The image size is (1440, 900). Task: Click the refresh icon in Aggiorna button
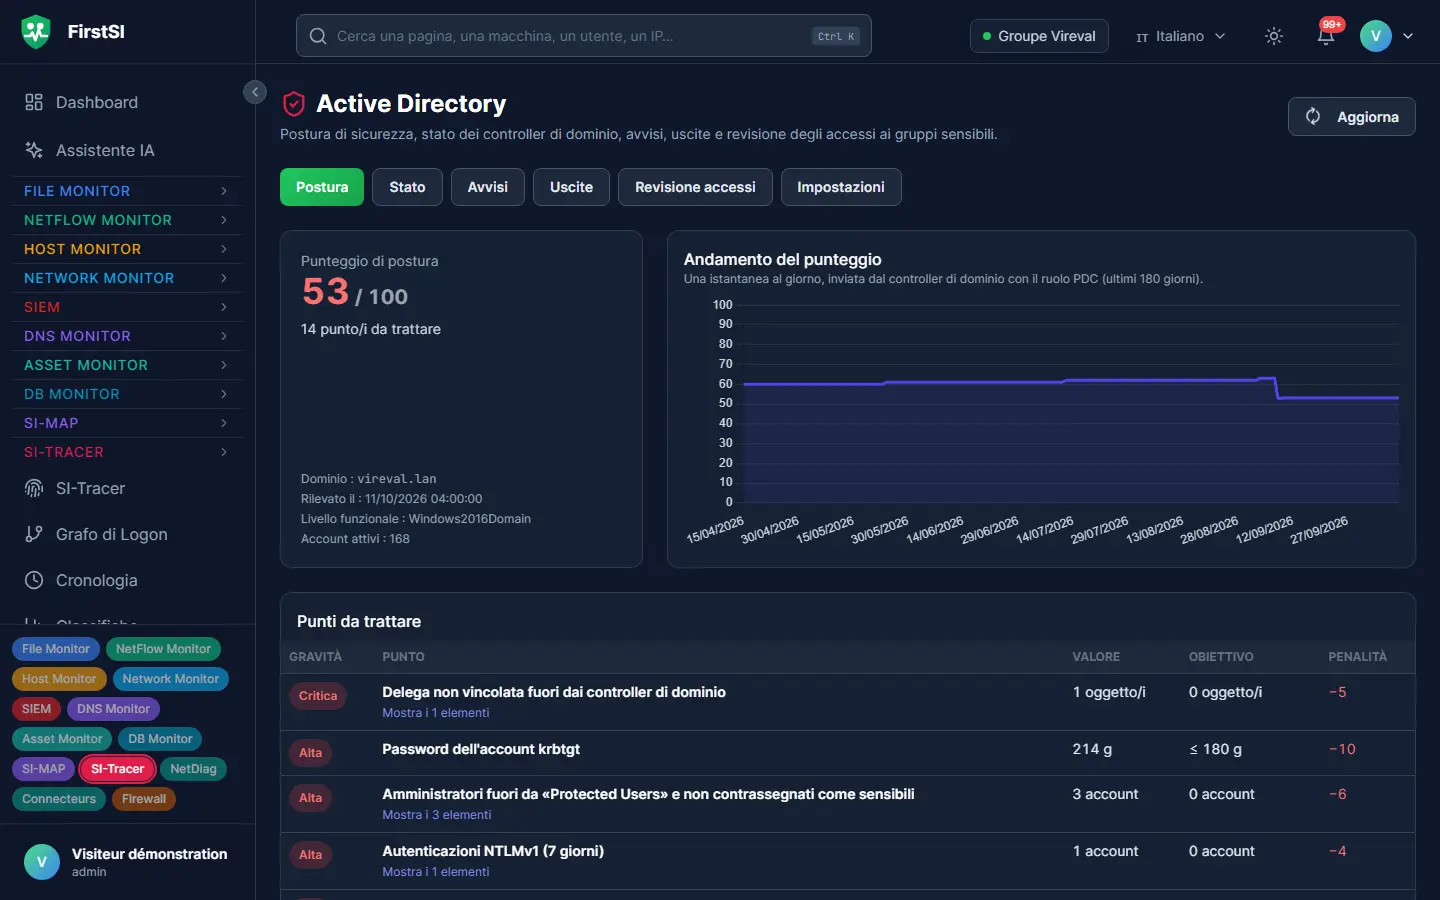click(x=1313, y=116)
